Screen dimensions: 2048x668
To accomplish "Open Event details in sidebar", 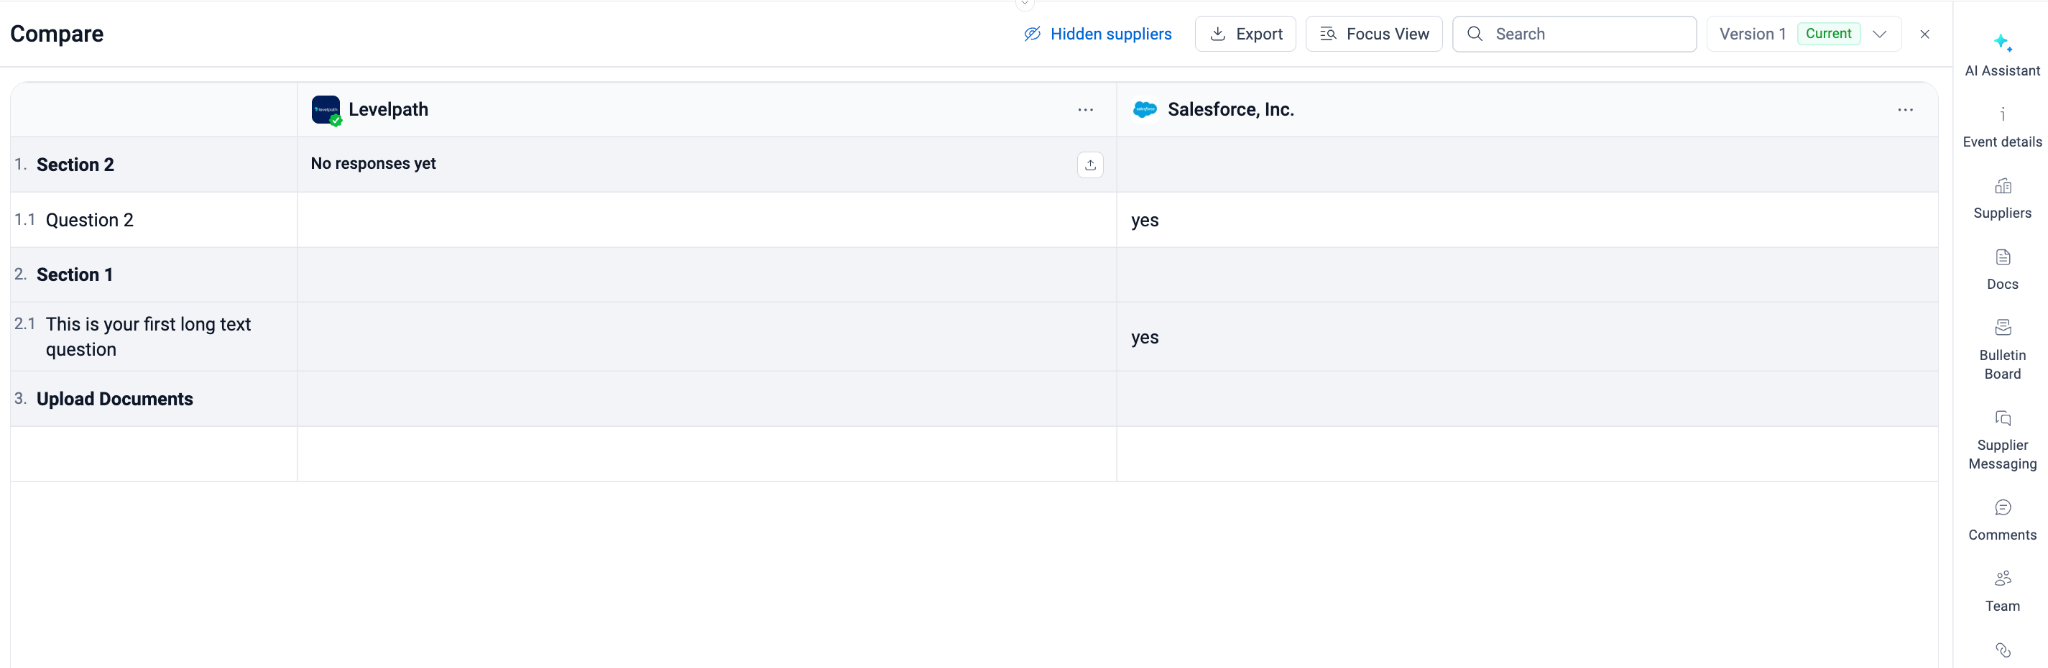I will click(x=2002, y=126).
